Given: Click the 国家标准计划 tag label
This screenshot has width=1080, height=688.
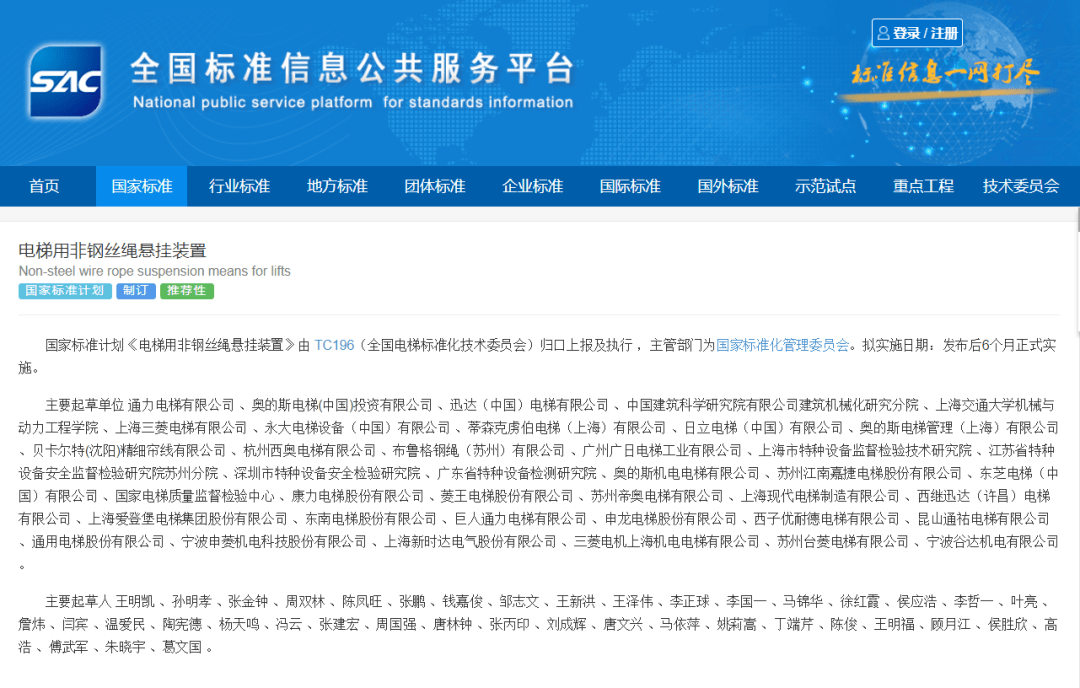Looking at the screenshot, I should 65,291.
